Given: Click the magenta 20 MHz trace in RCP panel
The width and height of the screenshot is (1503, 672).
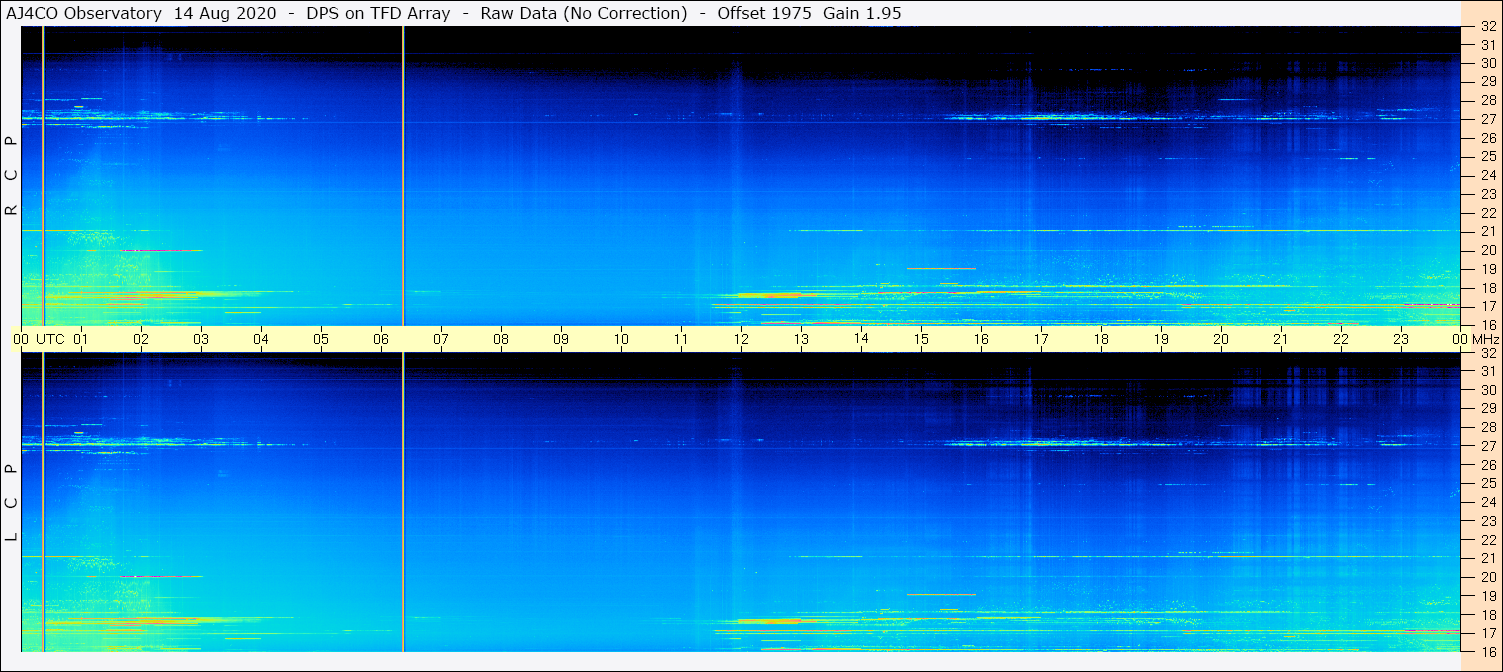Looking at the screenshot, I should (x=160, y=250).
